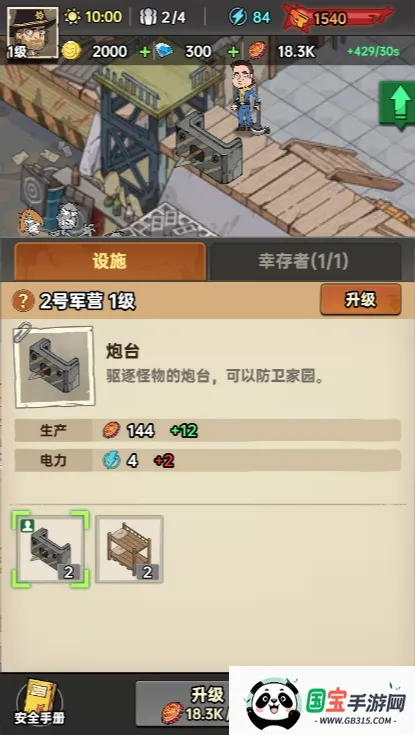
Task: Select the bunk bed facility thumbnail
Action: coord(129,548)
